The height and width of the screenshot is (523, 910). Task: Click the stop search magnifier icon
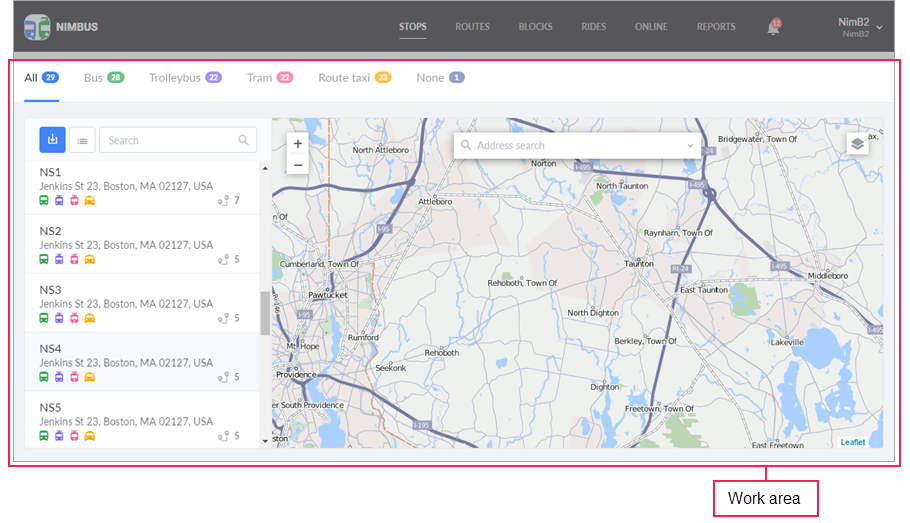pos(244,141)
